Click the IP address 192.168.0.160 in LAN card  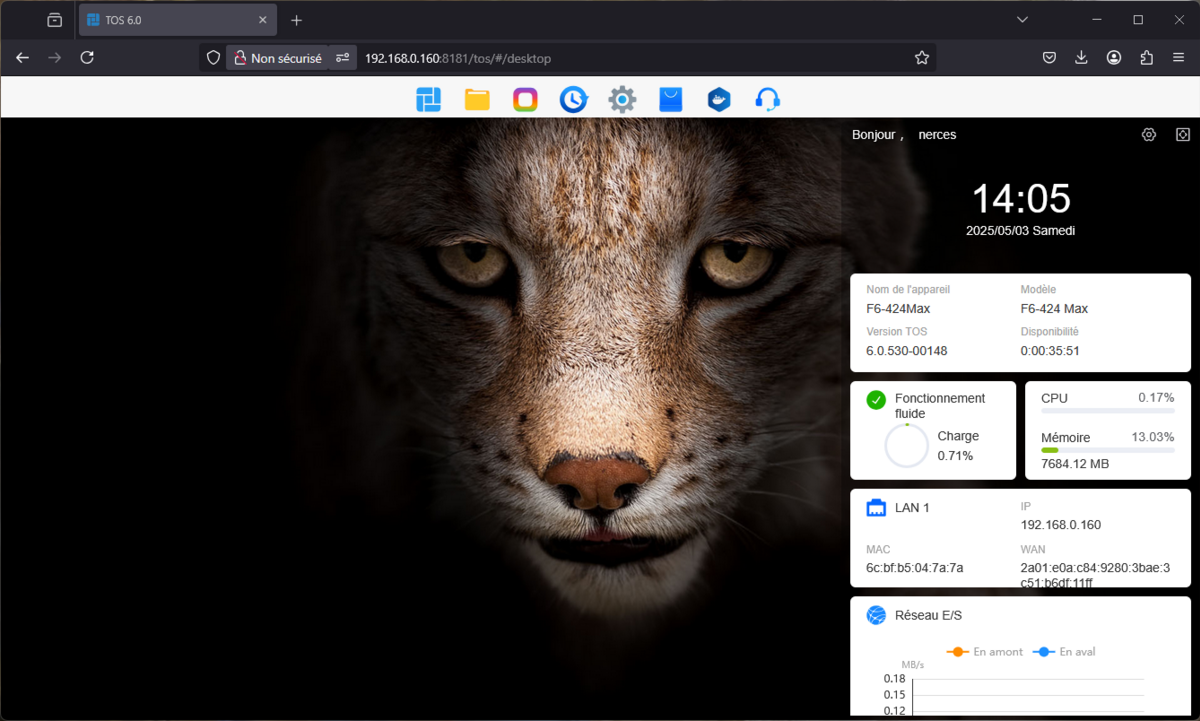pos(1060,525)
